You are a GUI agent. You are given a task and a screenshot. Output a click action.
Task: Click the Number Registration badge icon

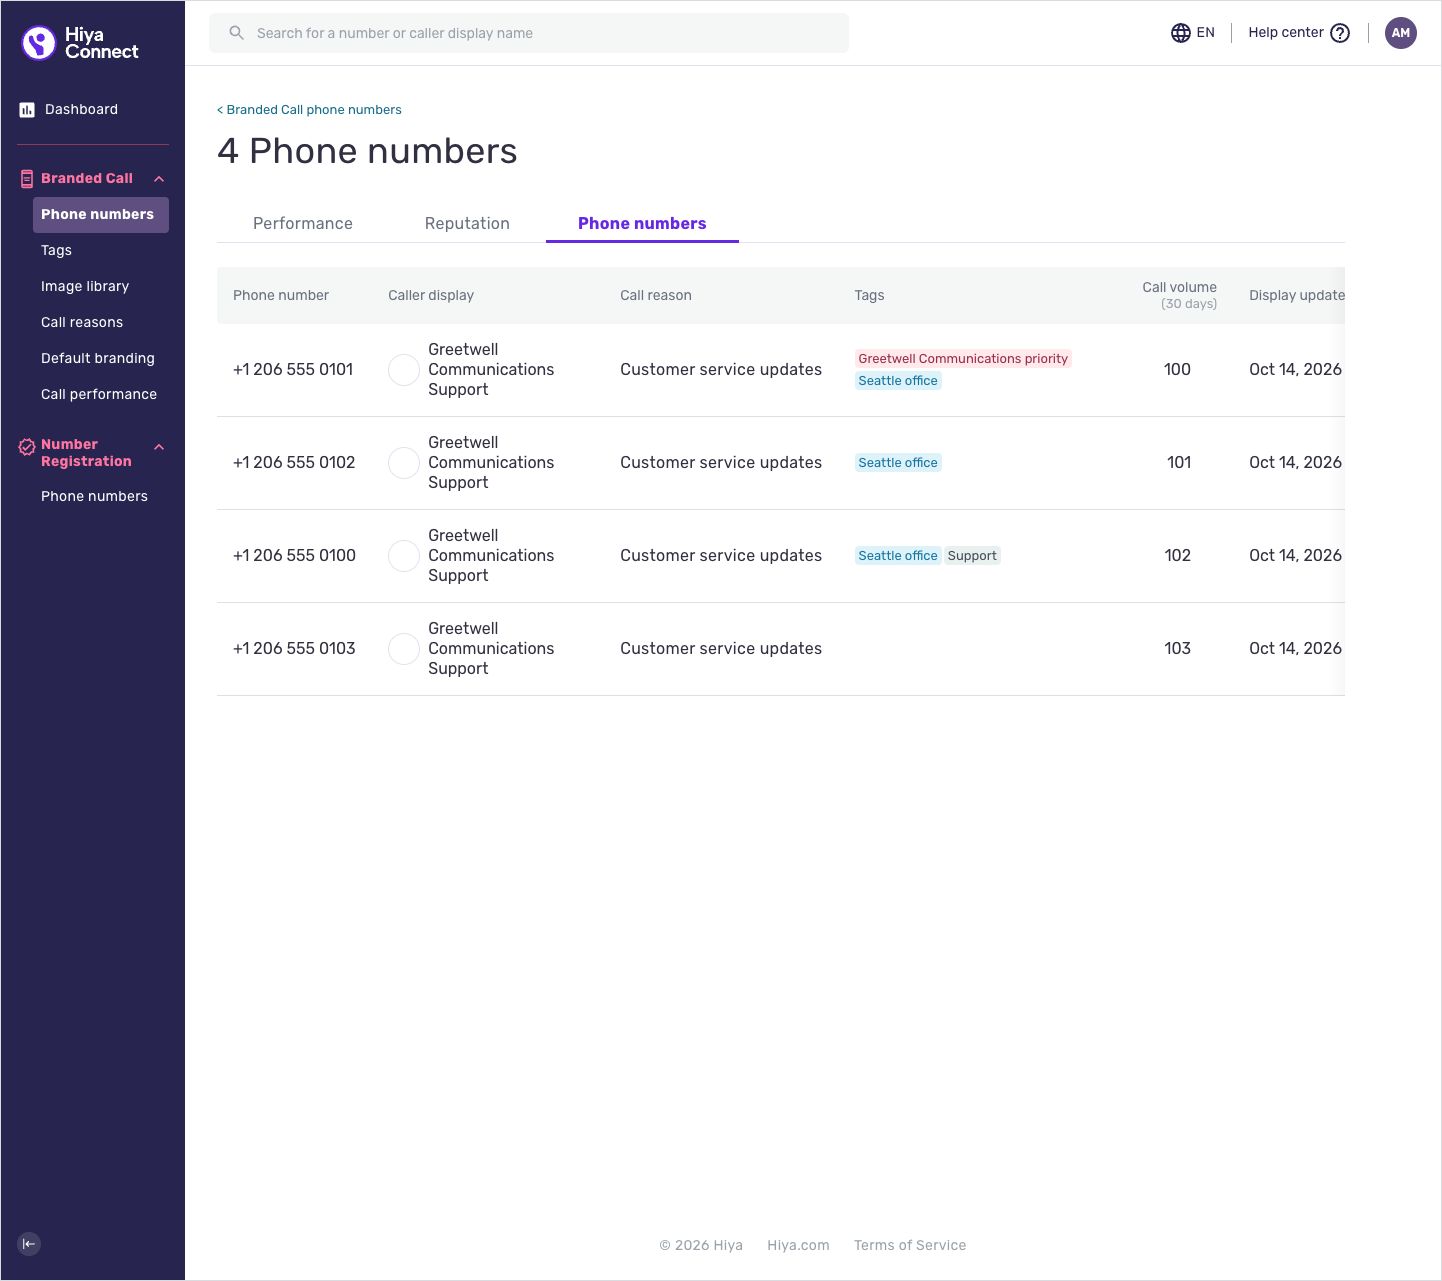(27, 447)
